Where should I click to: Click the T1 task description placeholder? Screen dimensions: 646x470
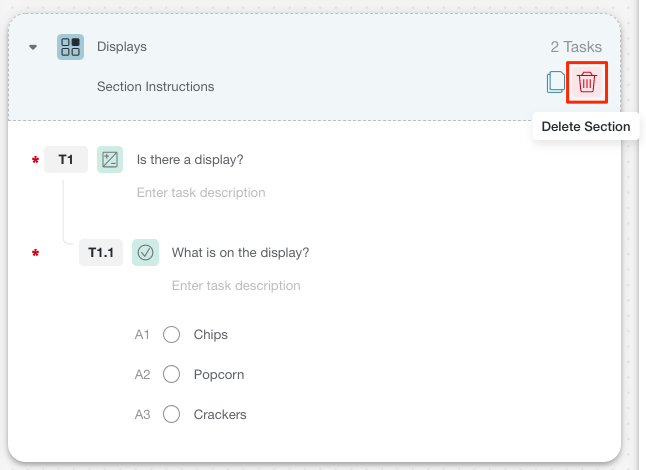click(201, 193)
